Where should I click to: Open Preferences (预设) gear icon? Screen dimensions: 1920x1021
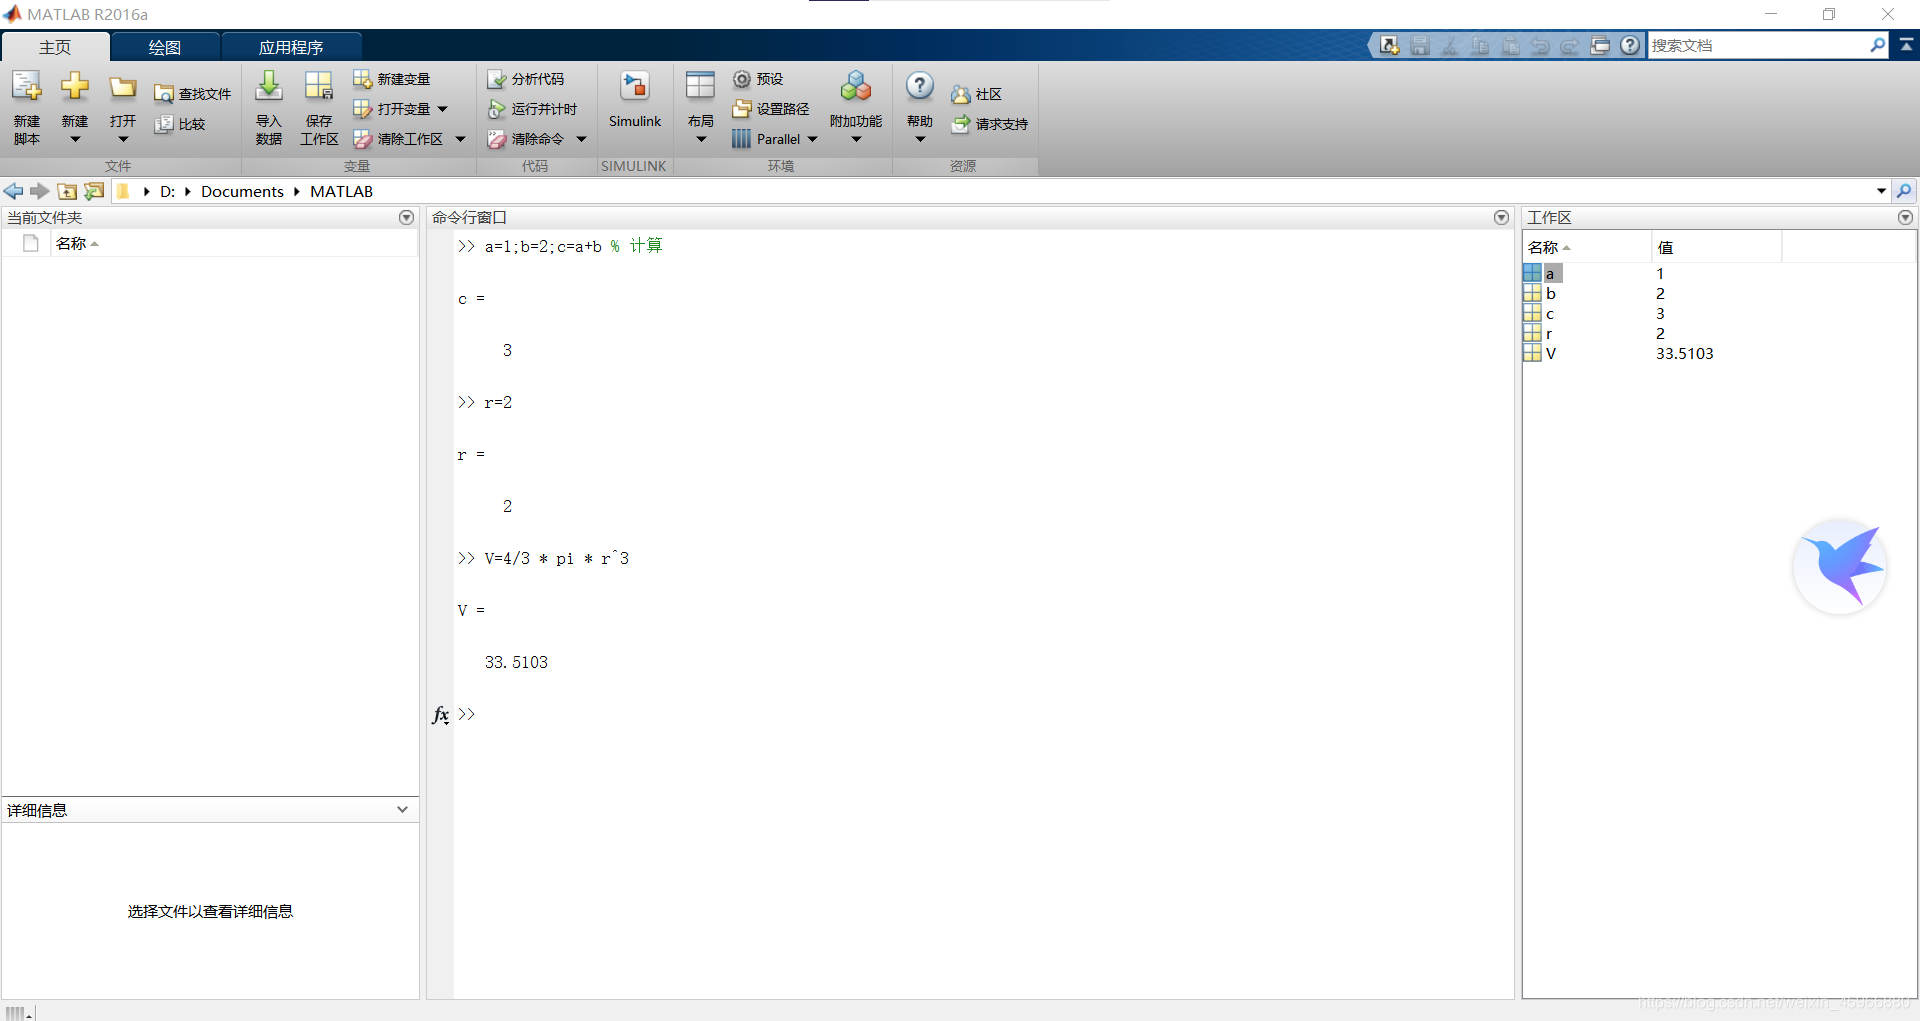(x=741, y=79)
